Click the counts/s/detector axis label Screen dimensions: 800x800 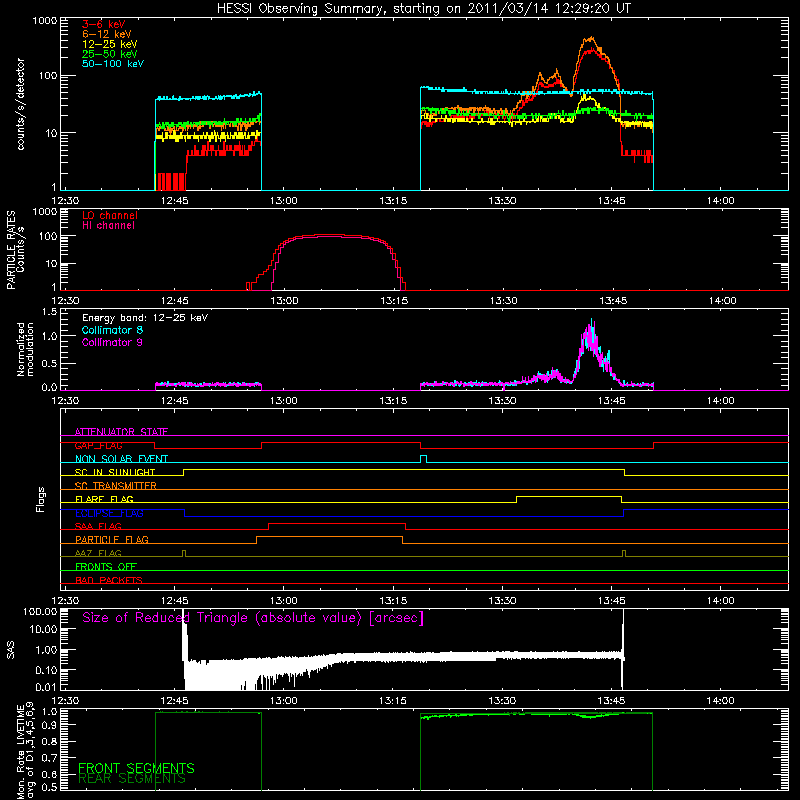[20, 104]
